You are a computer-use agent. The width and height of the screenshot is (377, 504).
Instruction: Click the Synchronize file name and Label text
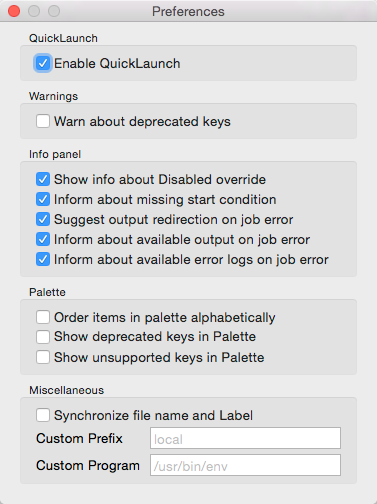153,416
